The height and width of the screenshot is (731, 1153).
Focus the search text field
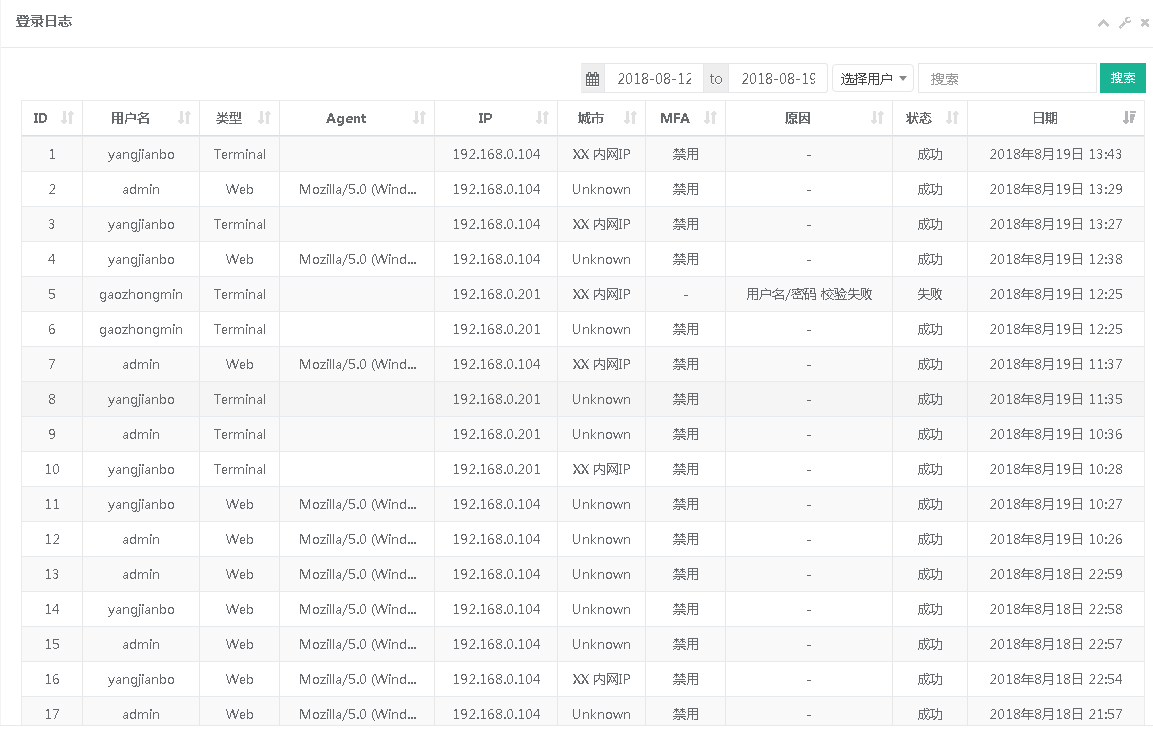[1006, 79]
